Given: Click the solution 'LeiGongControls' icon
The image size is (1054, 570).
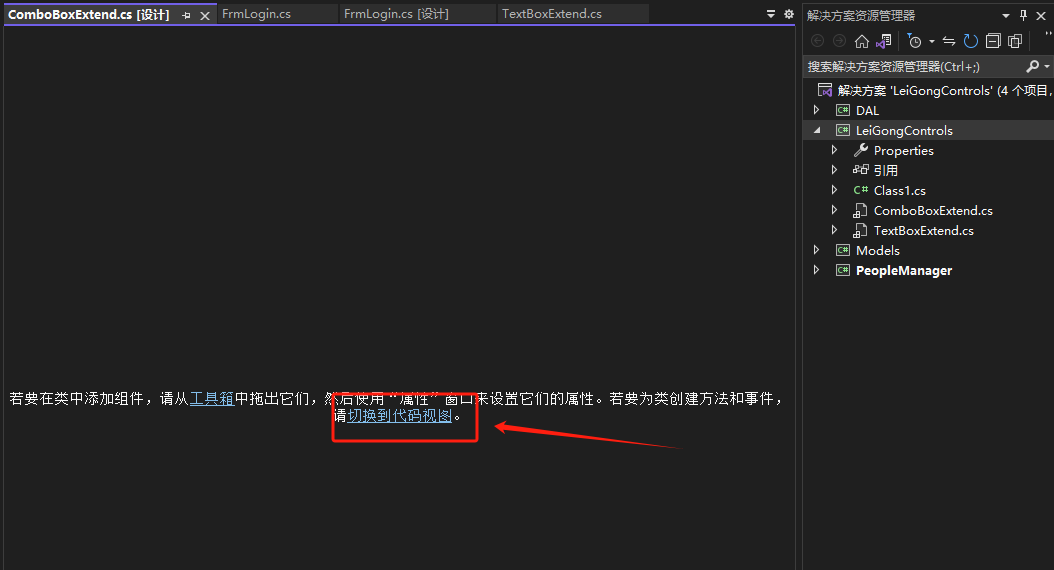Looking at the screenshot, I should click(824, 90).
